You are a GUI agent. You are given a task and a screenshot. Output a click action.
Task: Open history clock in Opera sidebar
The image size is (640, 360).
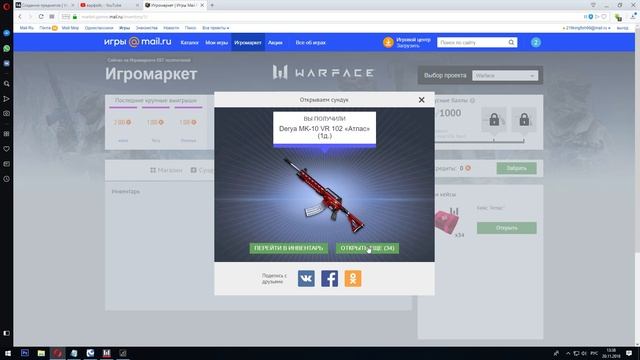pyautogui.click(x=7, y=179)
